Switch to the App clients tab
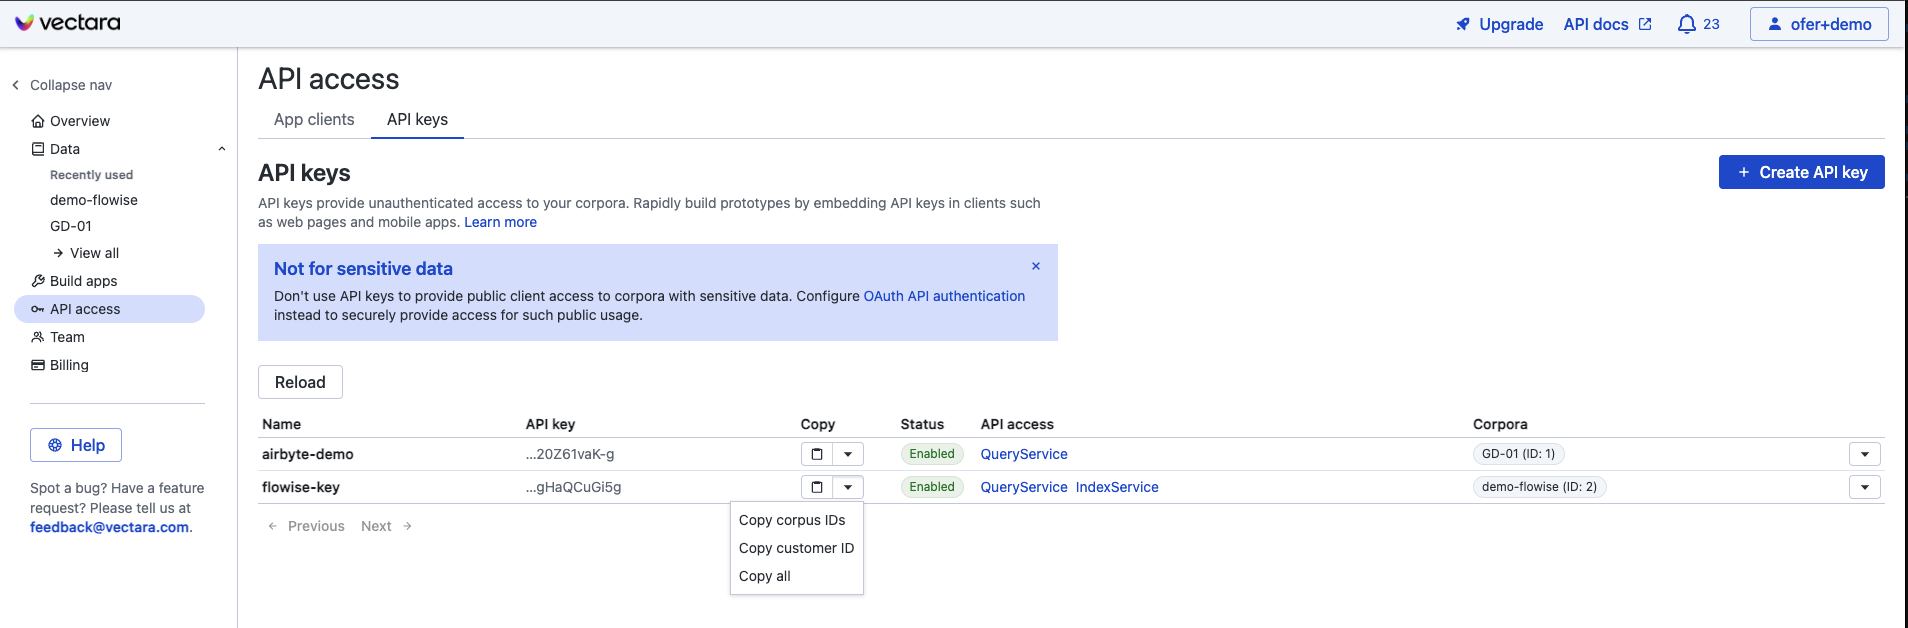The height and width of the screenshot is (628, 1908). [314, 119]
